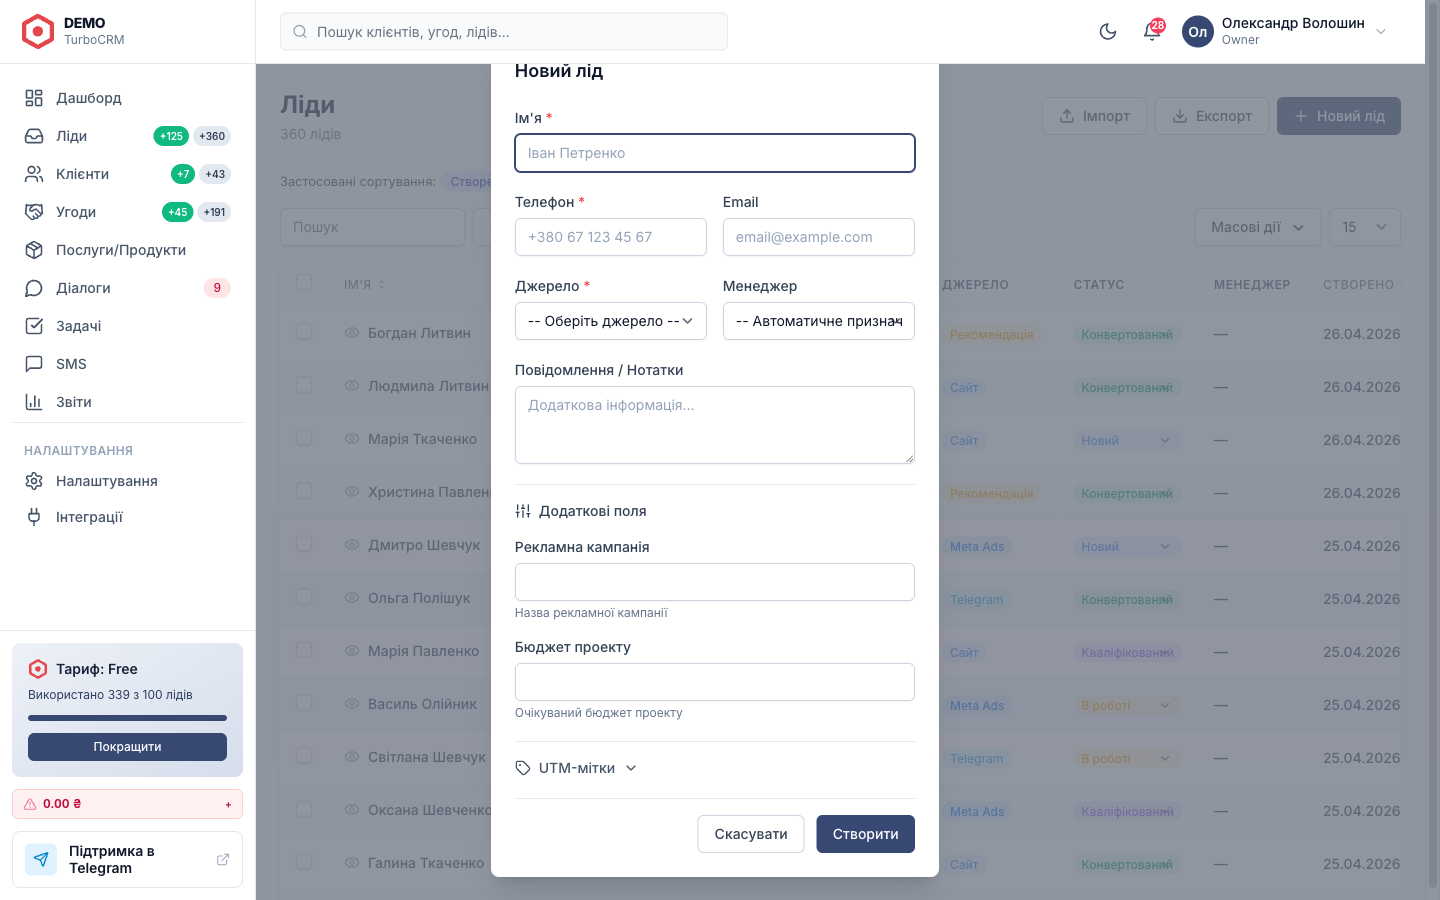The width and height of the screenshot is (1440, 900).
Task: Click the Ім'я input field
Action: [x=715, y=153]
